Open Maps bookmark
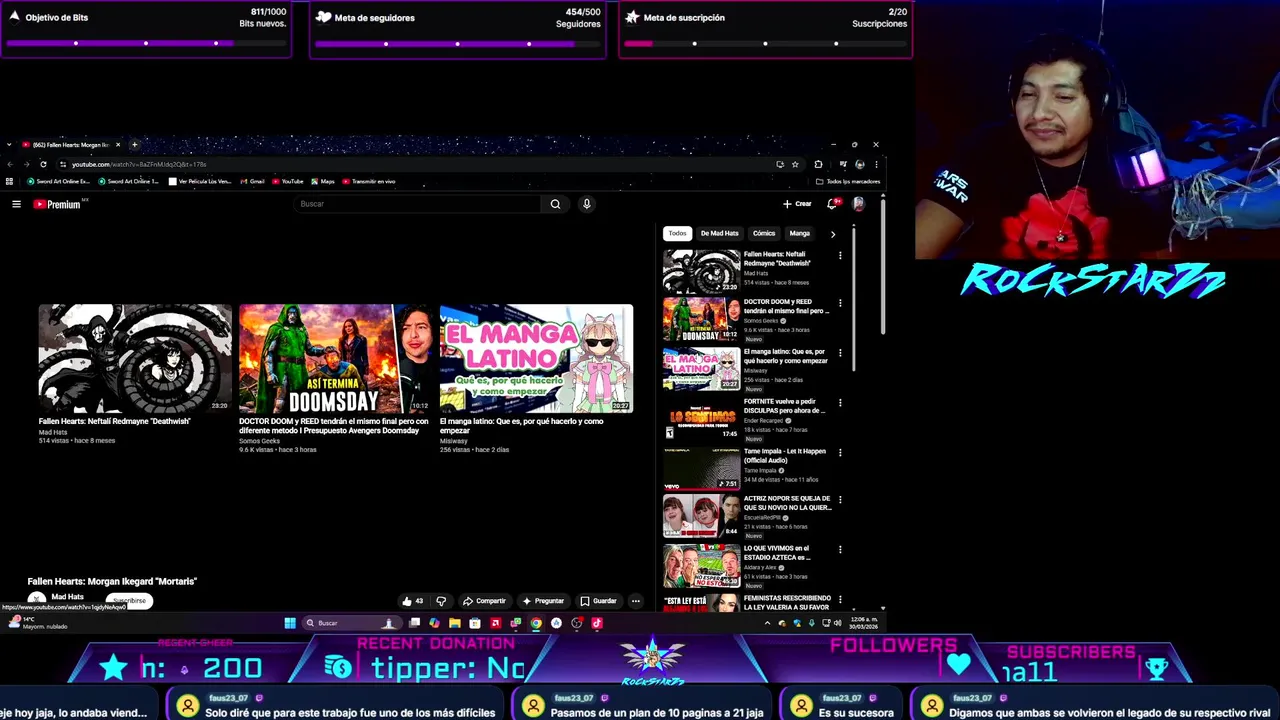1280x720 pixels. click(322, 181)
